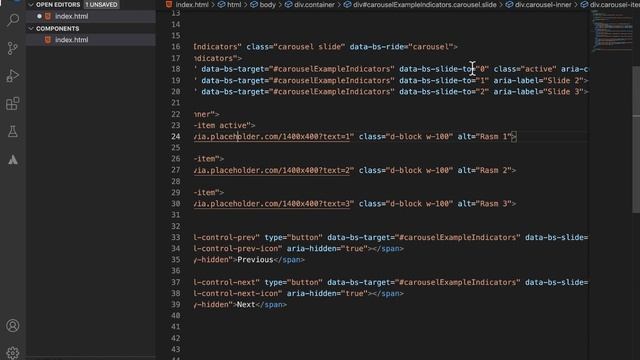Click "-item active" text on line 23
The height and width of the screenshot is (360, 640).
[x=222, y=126]
